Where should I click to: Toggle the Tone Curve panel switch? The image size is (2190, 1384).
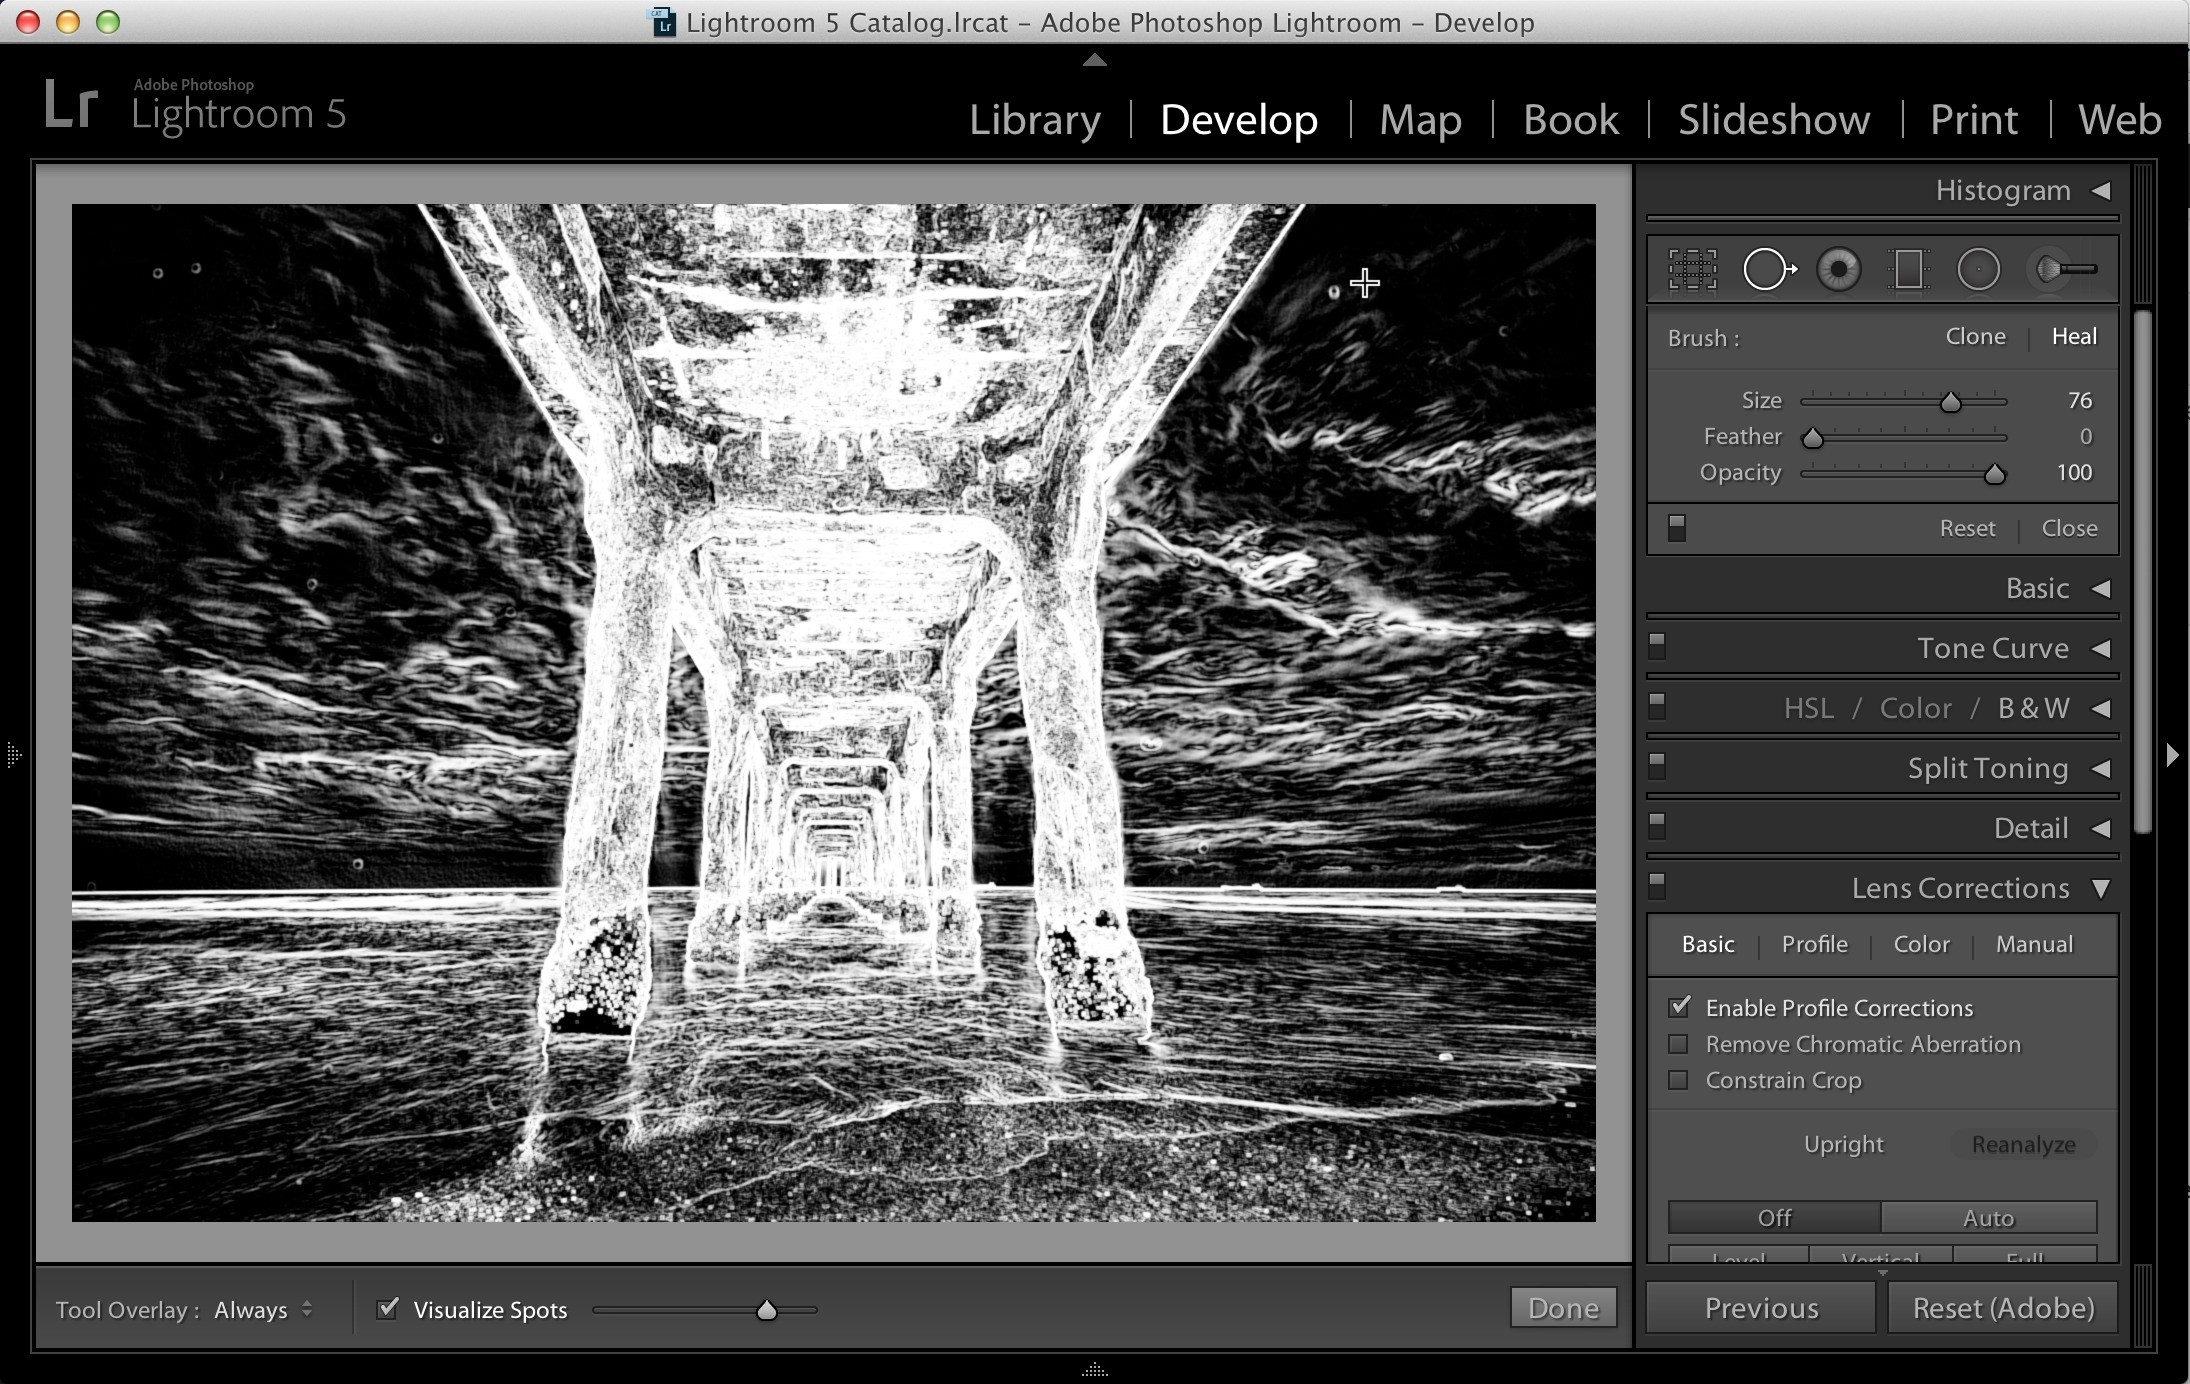tap(1657, 646)
